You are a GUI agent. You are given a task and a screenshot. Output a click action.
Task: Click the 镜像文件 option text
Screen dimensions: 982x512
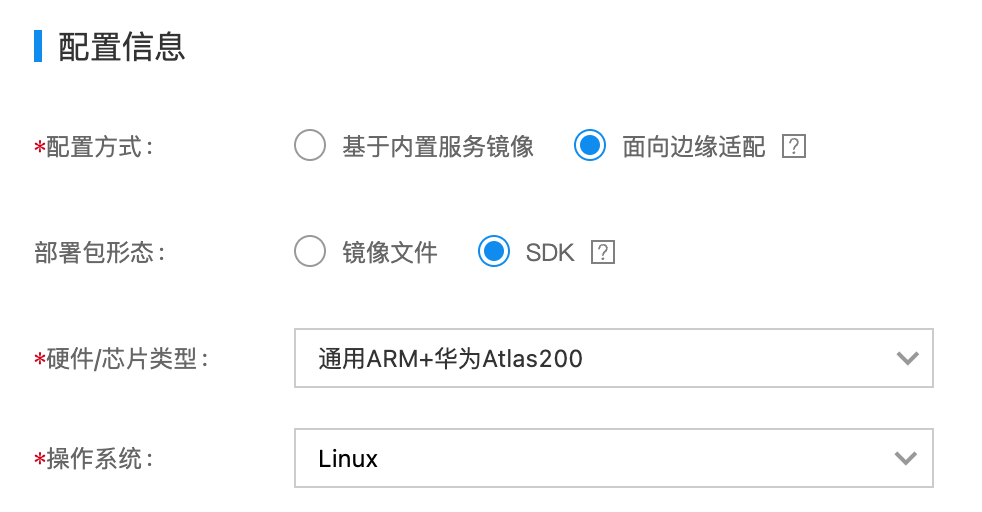pyautogui.click(x=390, y=253)
